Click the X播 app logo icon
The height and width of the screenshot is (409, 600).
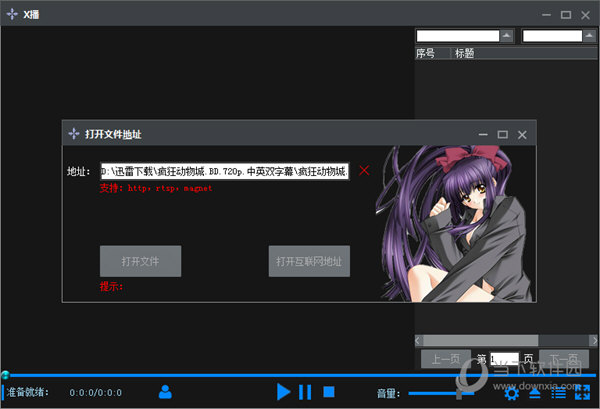[12, 14]
